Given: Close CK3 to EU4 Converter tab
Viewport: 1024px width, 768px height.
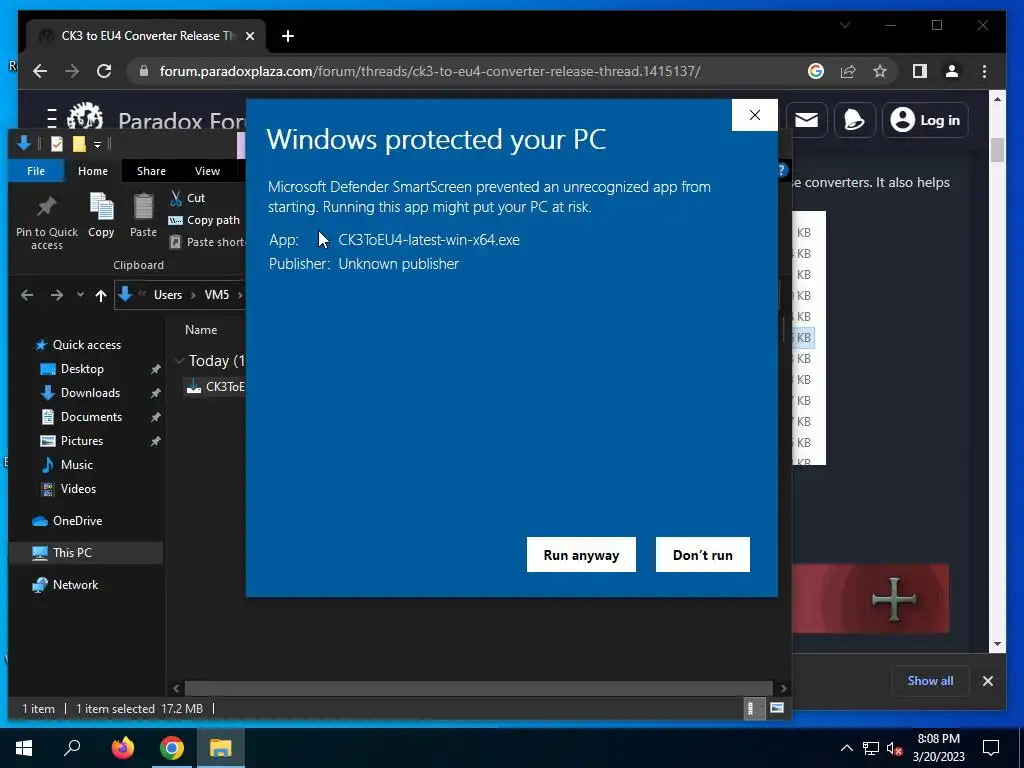Looking at the screenshot, I should [x=249, y=36].
